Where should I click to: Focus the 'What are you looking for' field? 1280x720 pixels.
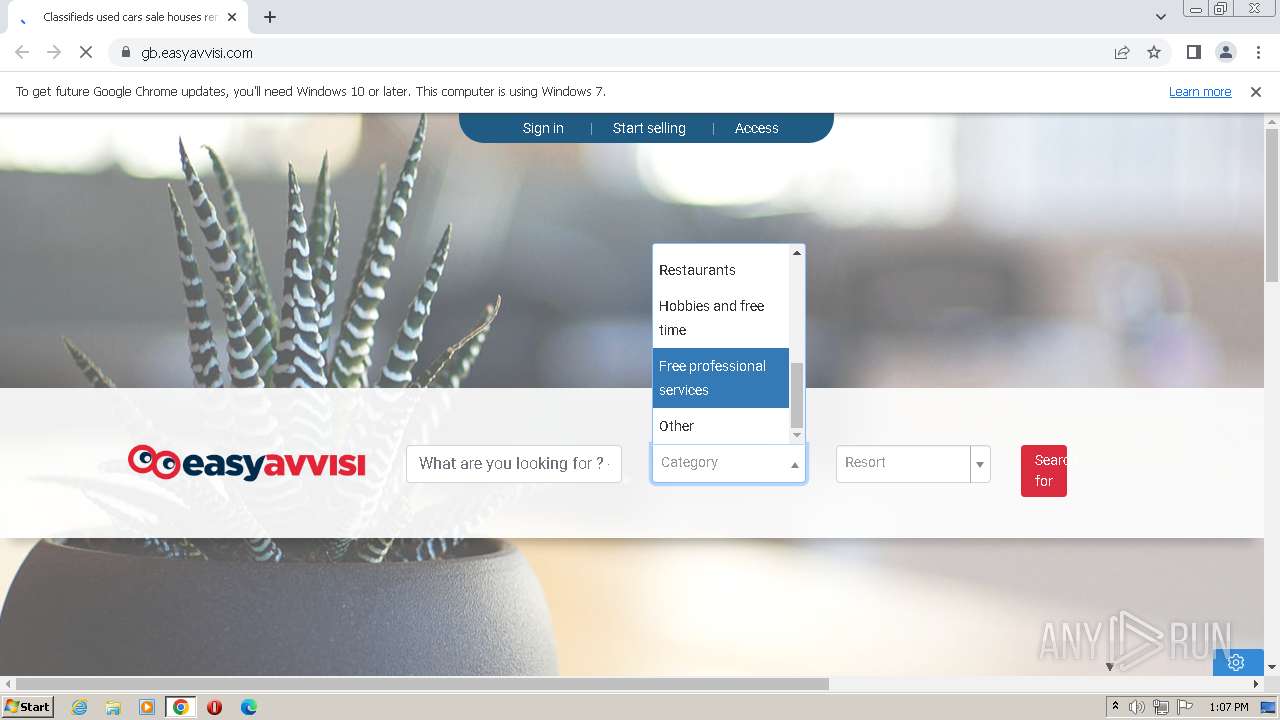[x=514, y=464]
